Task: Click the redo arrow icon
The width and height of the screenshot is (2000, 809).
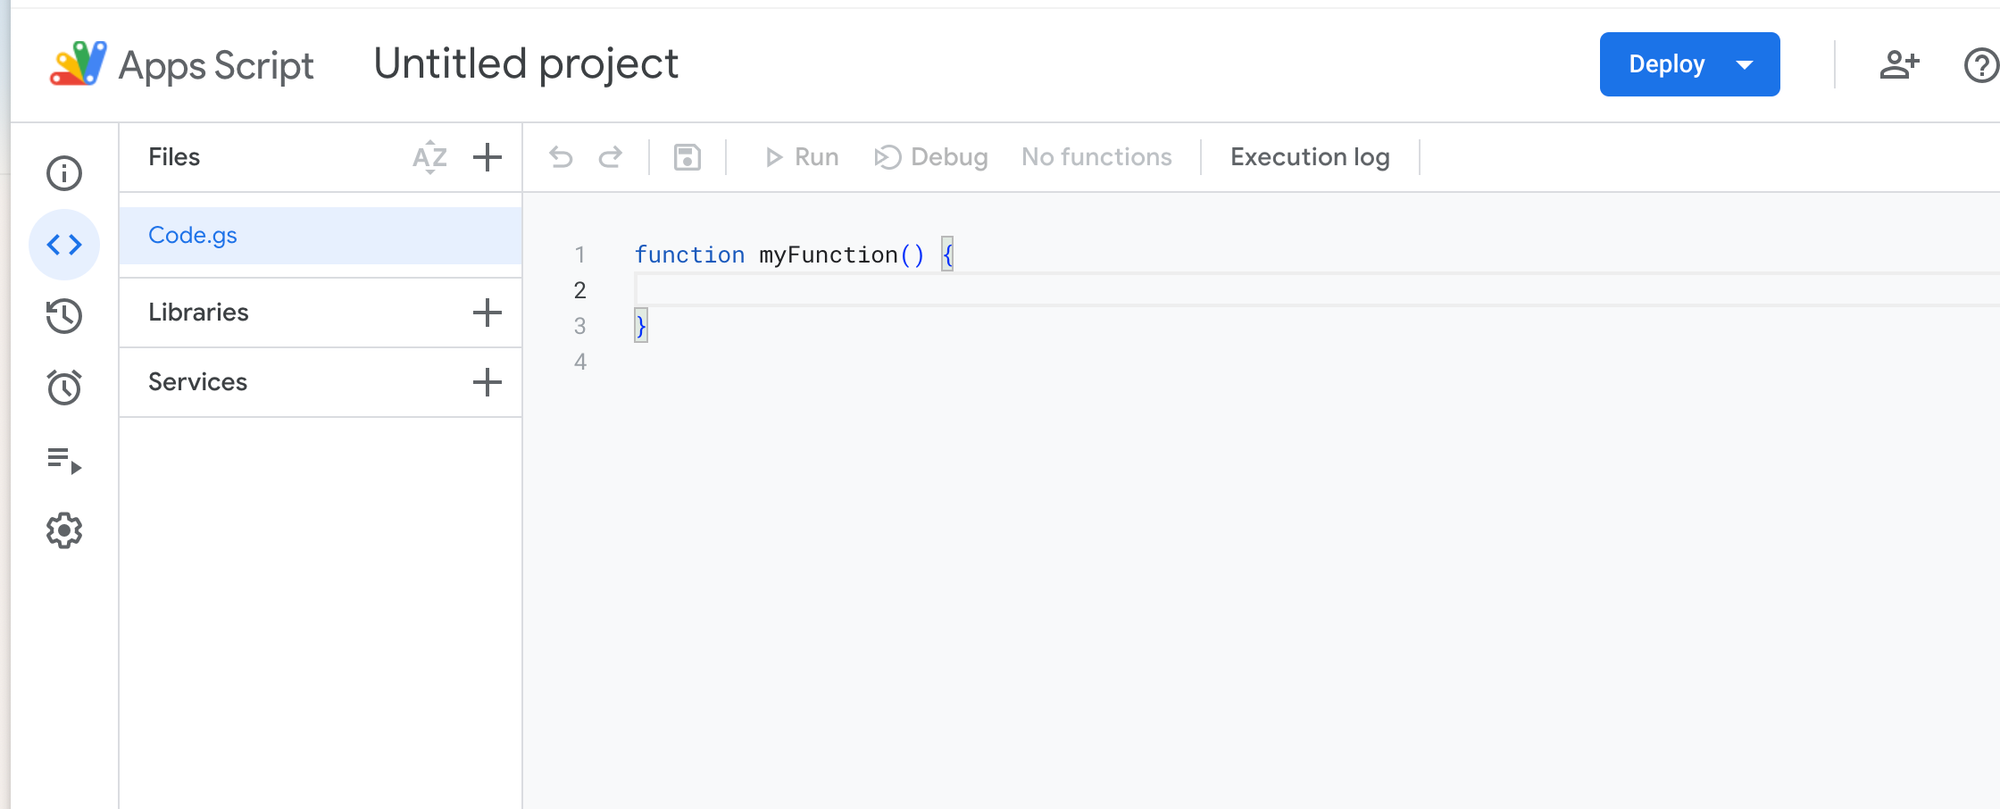Action: pos(610,157)
